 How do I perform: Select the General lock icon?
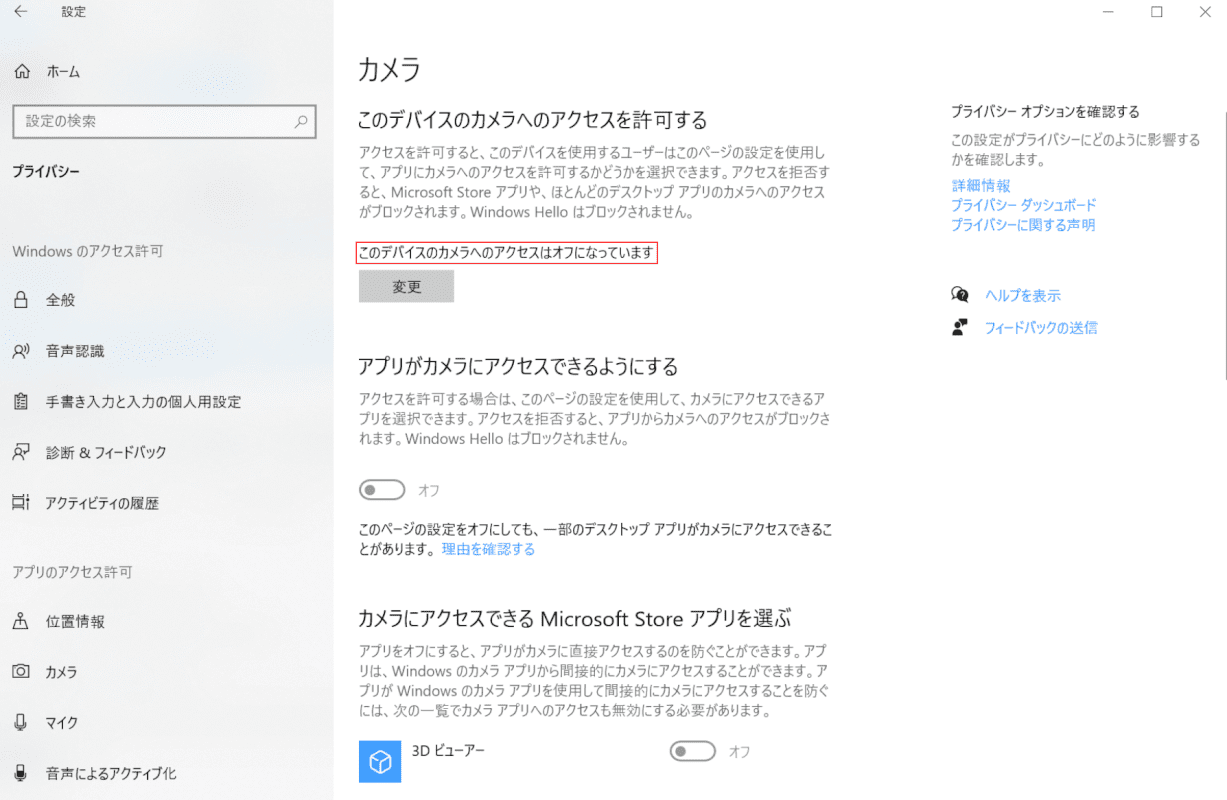coord(21,300)
